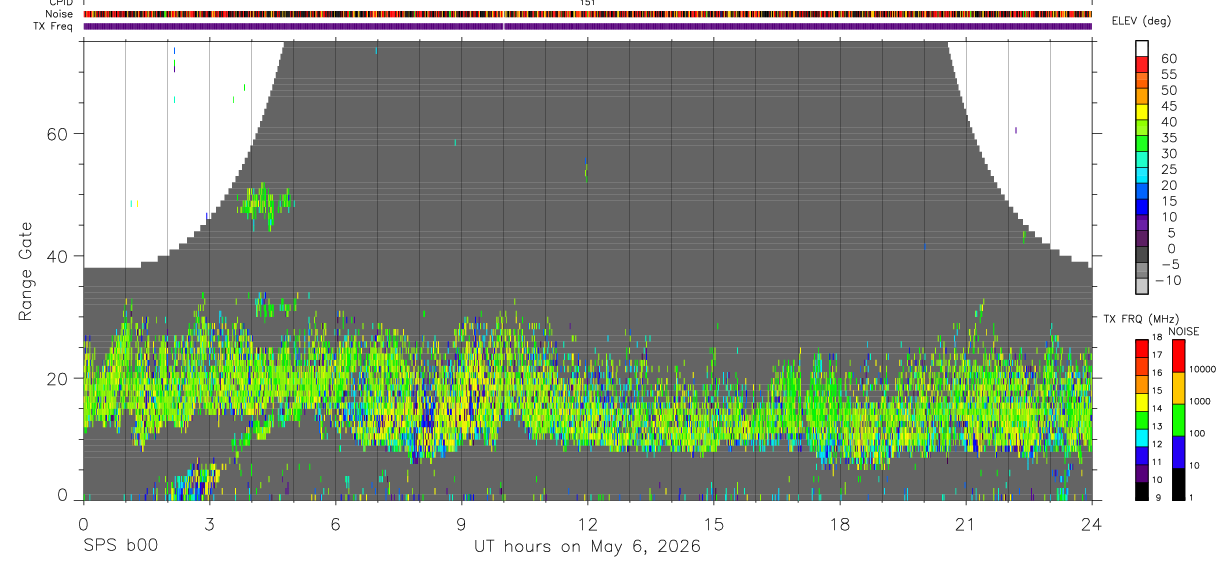The width and height of the screenshot is (1228, 567).
Task: Click the black 9 MHz TX frequency swatch
Action: (x=1143, y=492)
